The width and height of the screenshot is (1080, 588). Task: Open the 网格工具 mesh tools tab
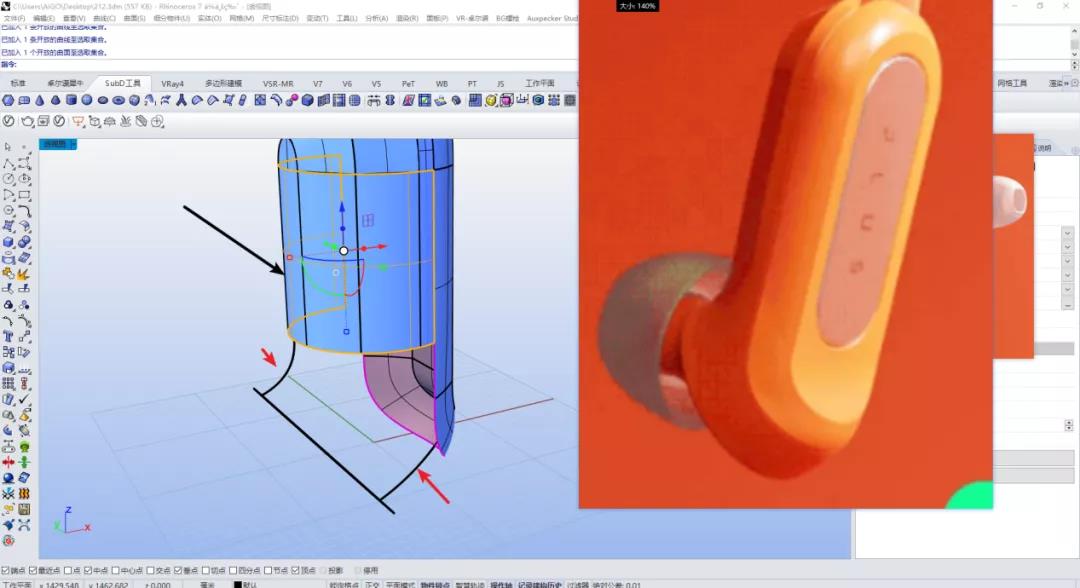point(1012,83)
